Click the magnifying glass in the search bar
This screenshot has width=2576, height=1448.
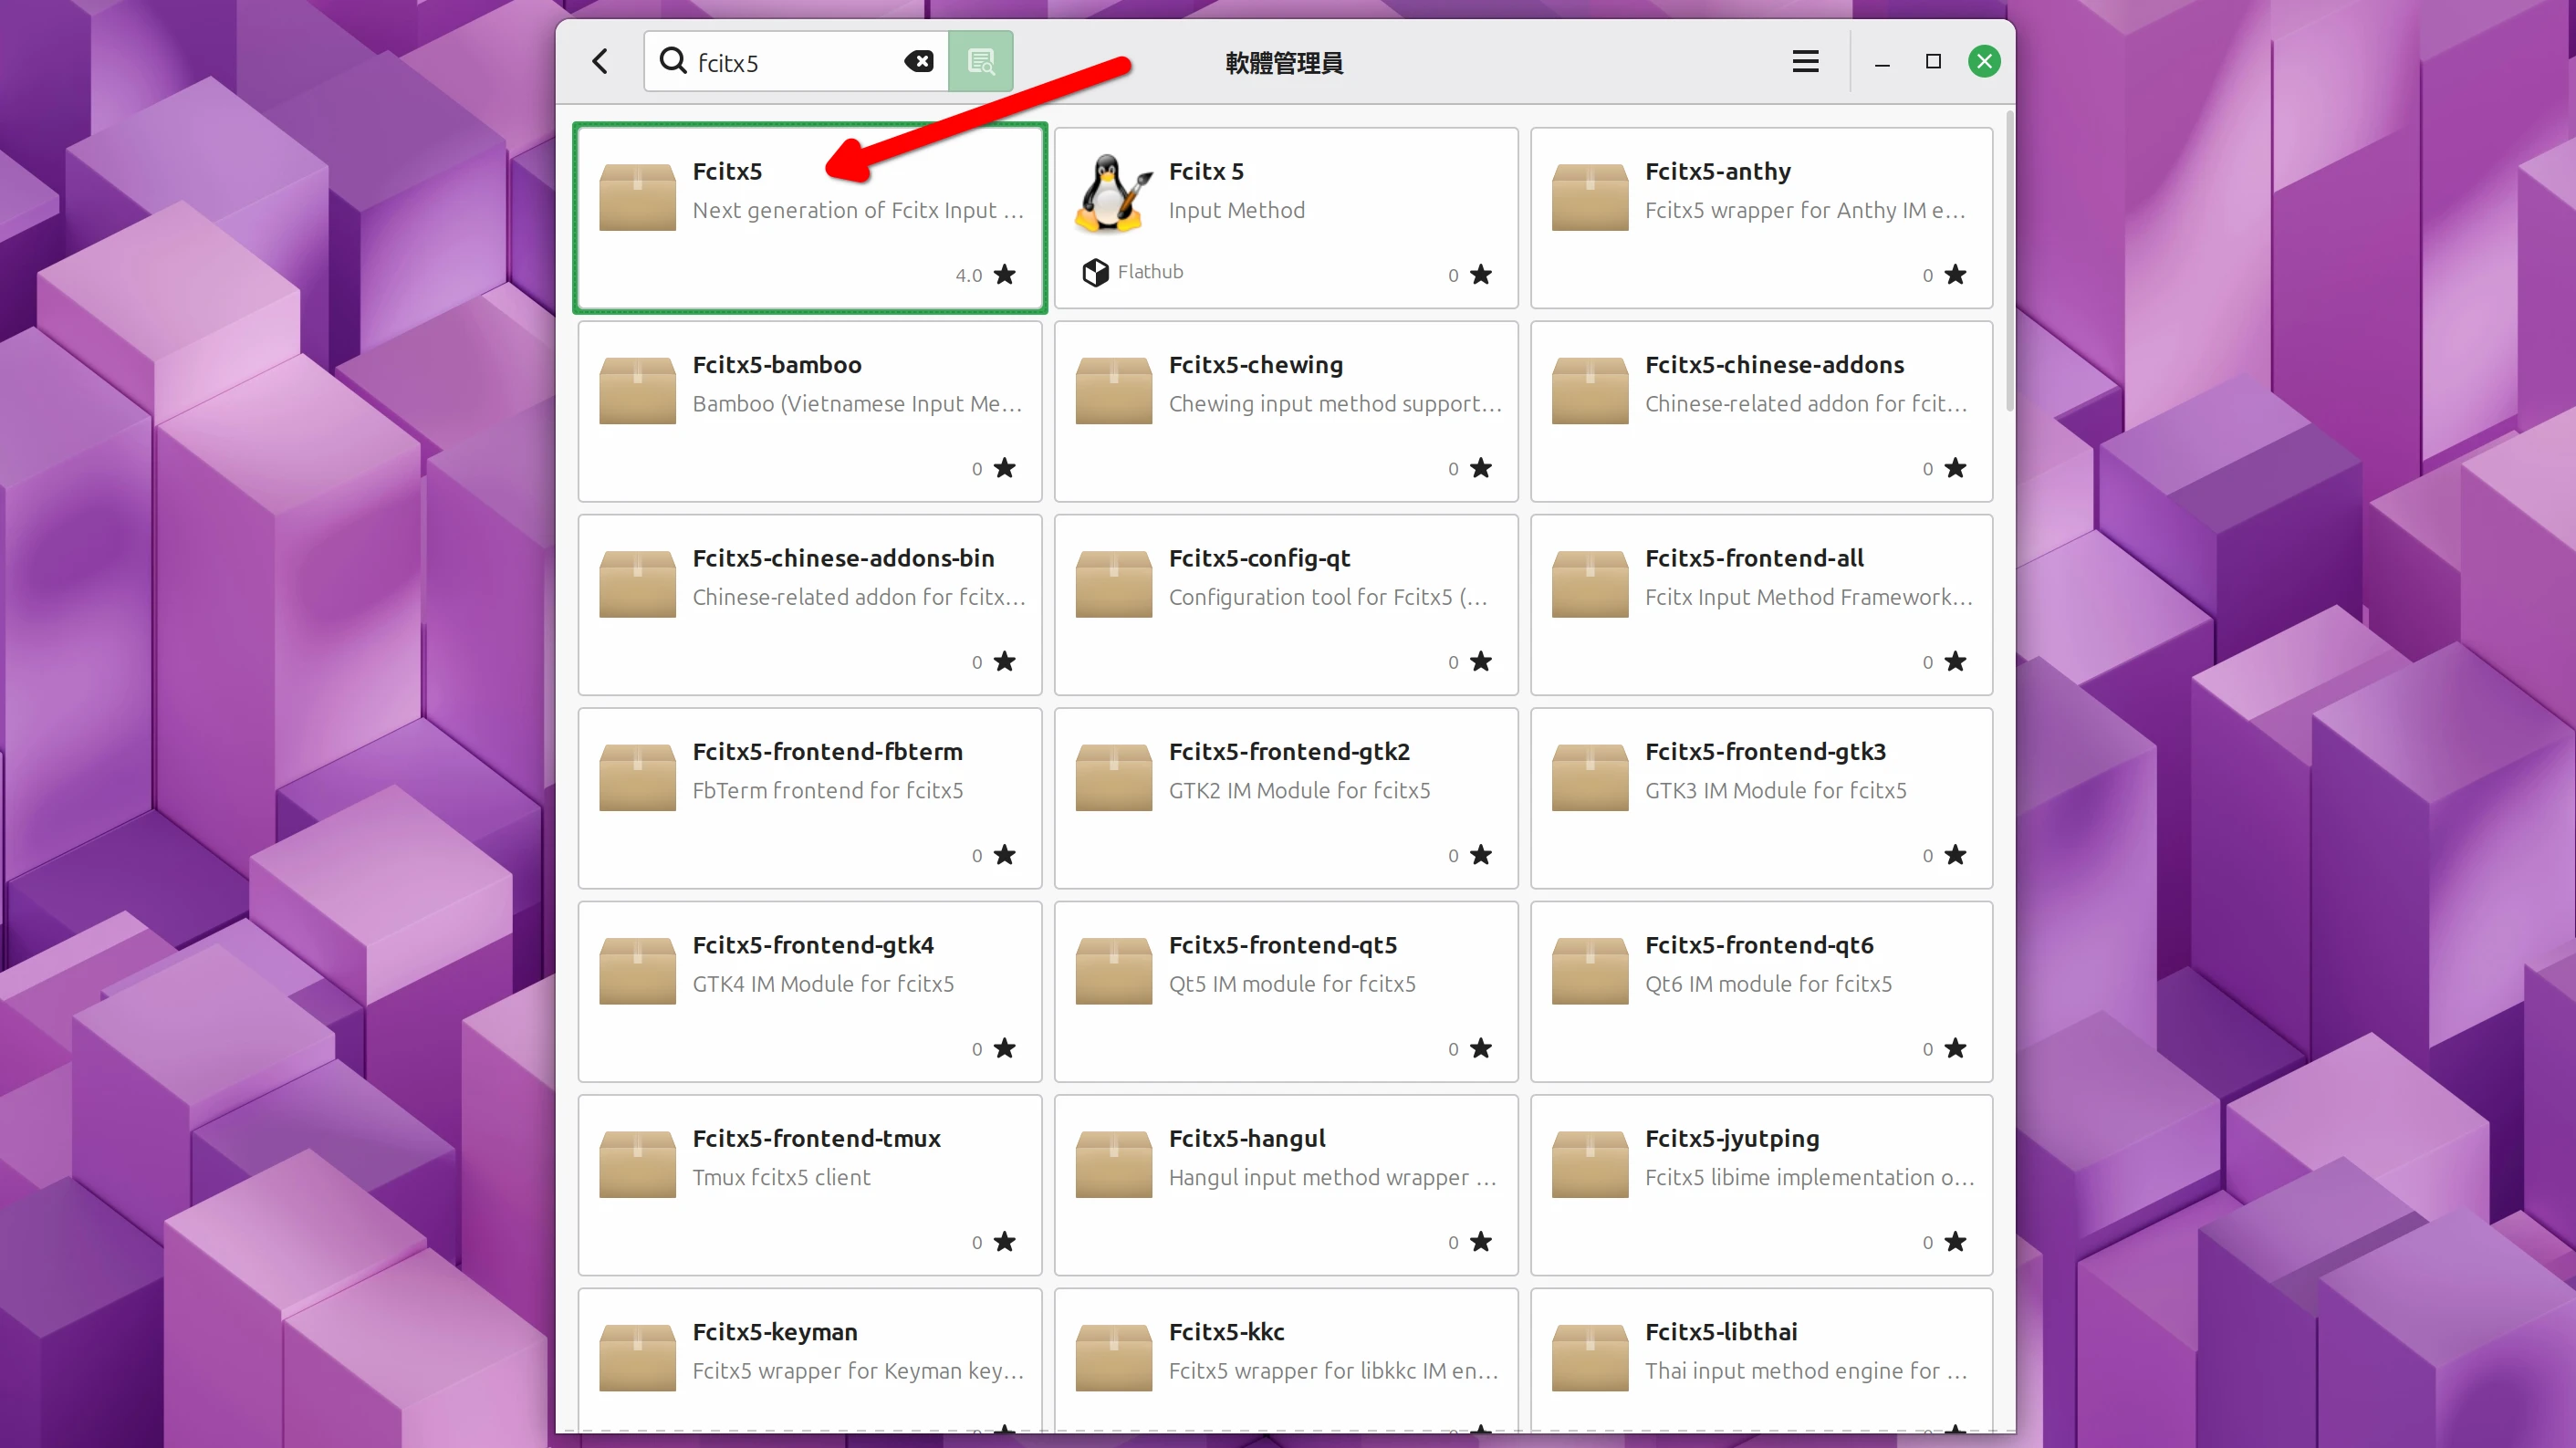click(x=674, y=61)
